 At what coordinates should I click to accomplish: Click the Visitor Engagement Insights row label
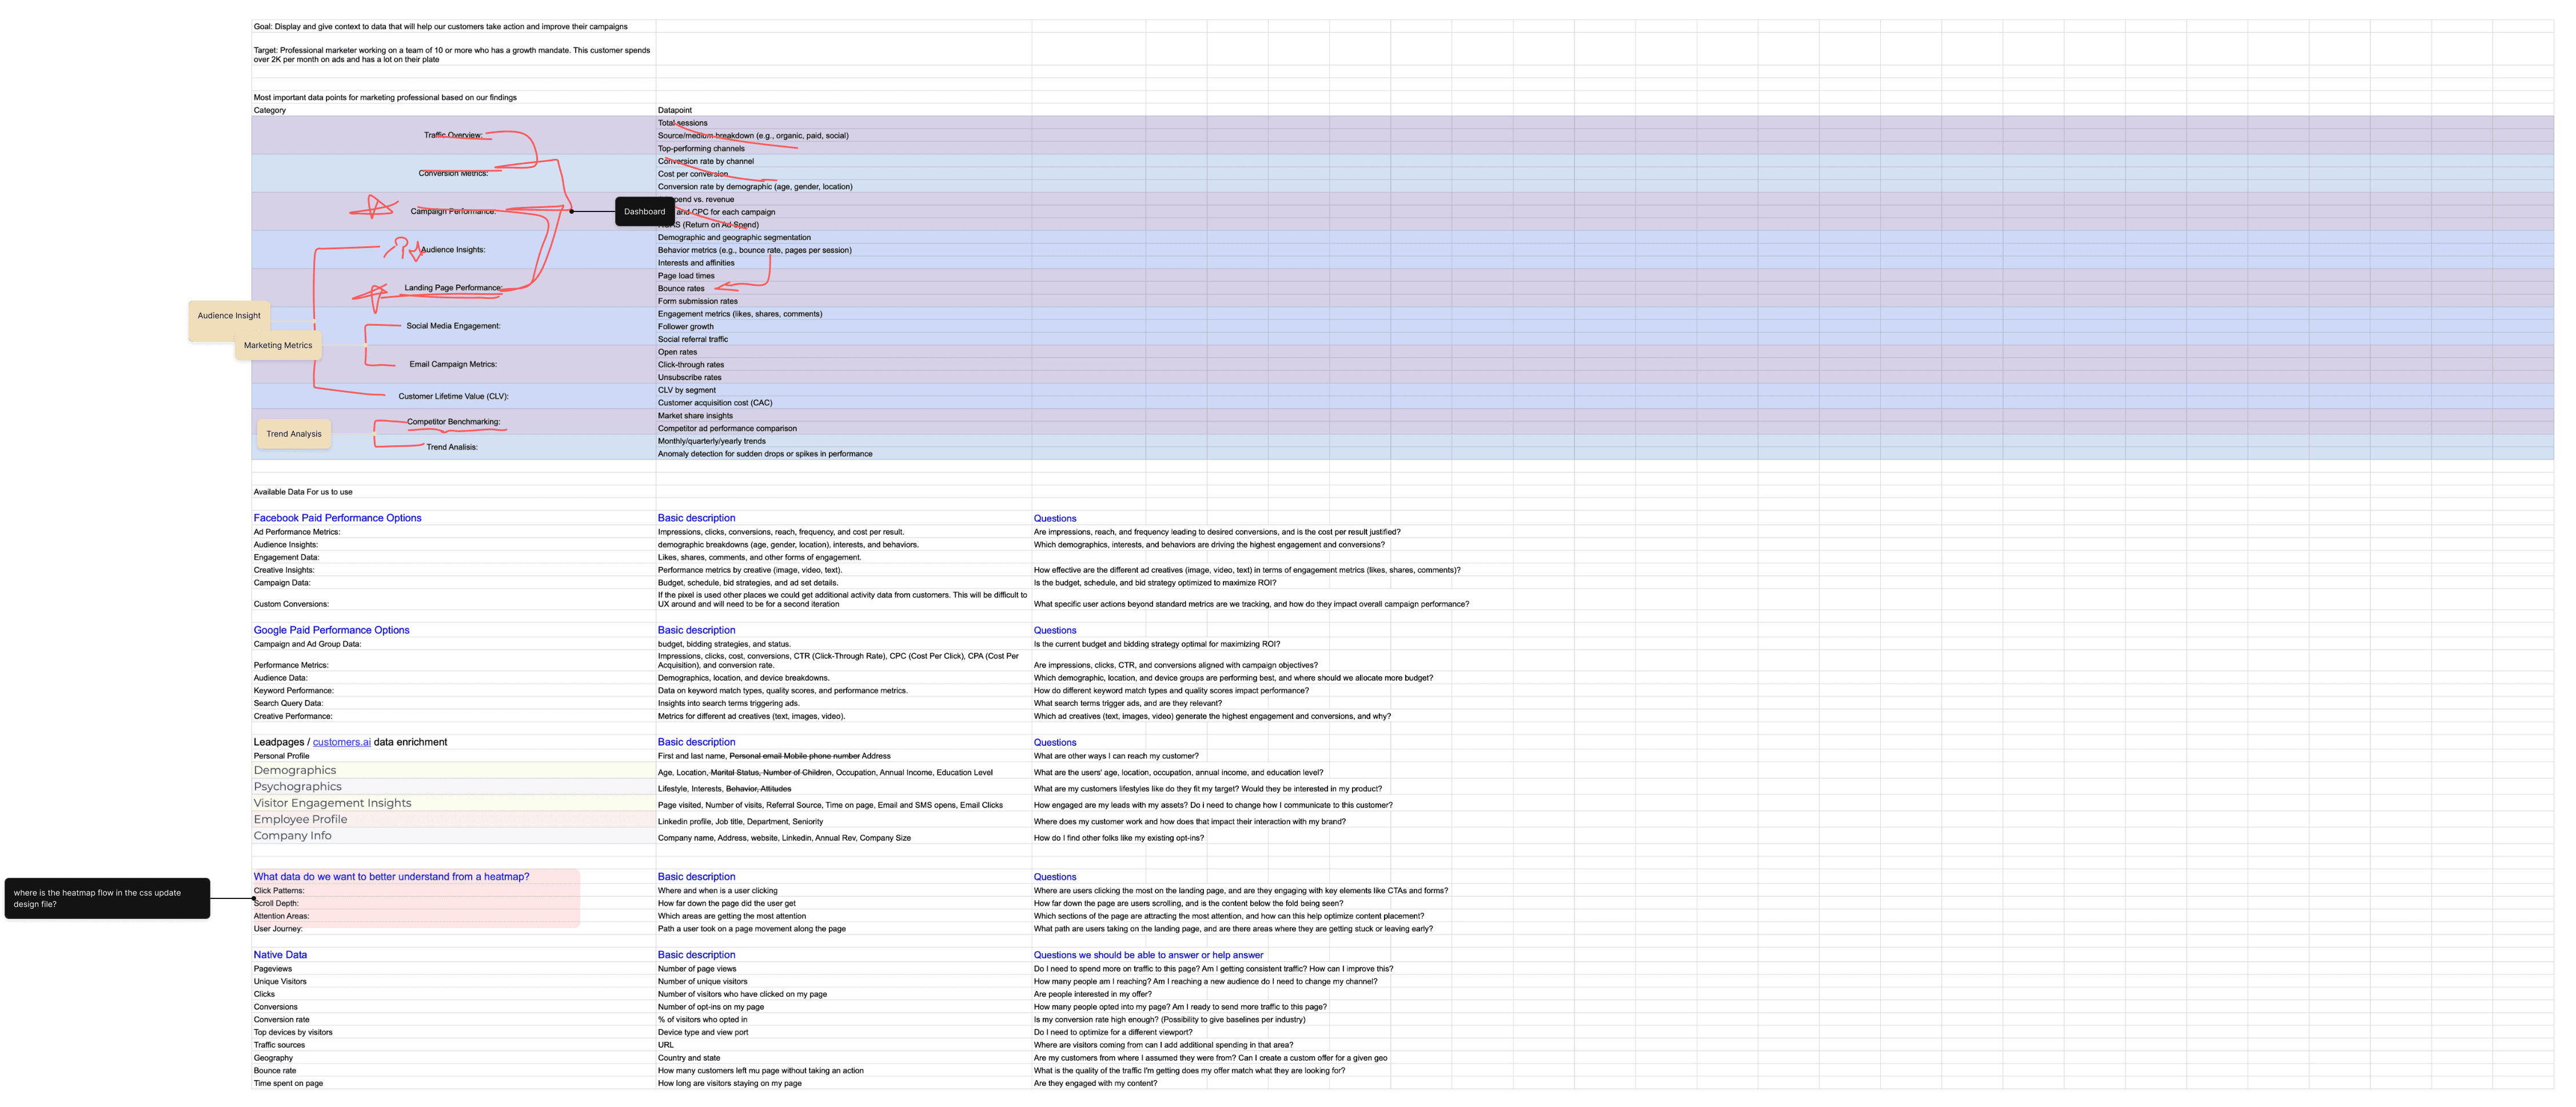pyautogui.click(x=332, y=803)
